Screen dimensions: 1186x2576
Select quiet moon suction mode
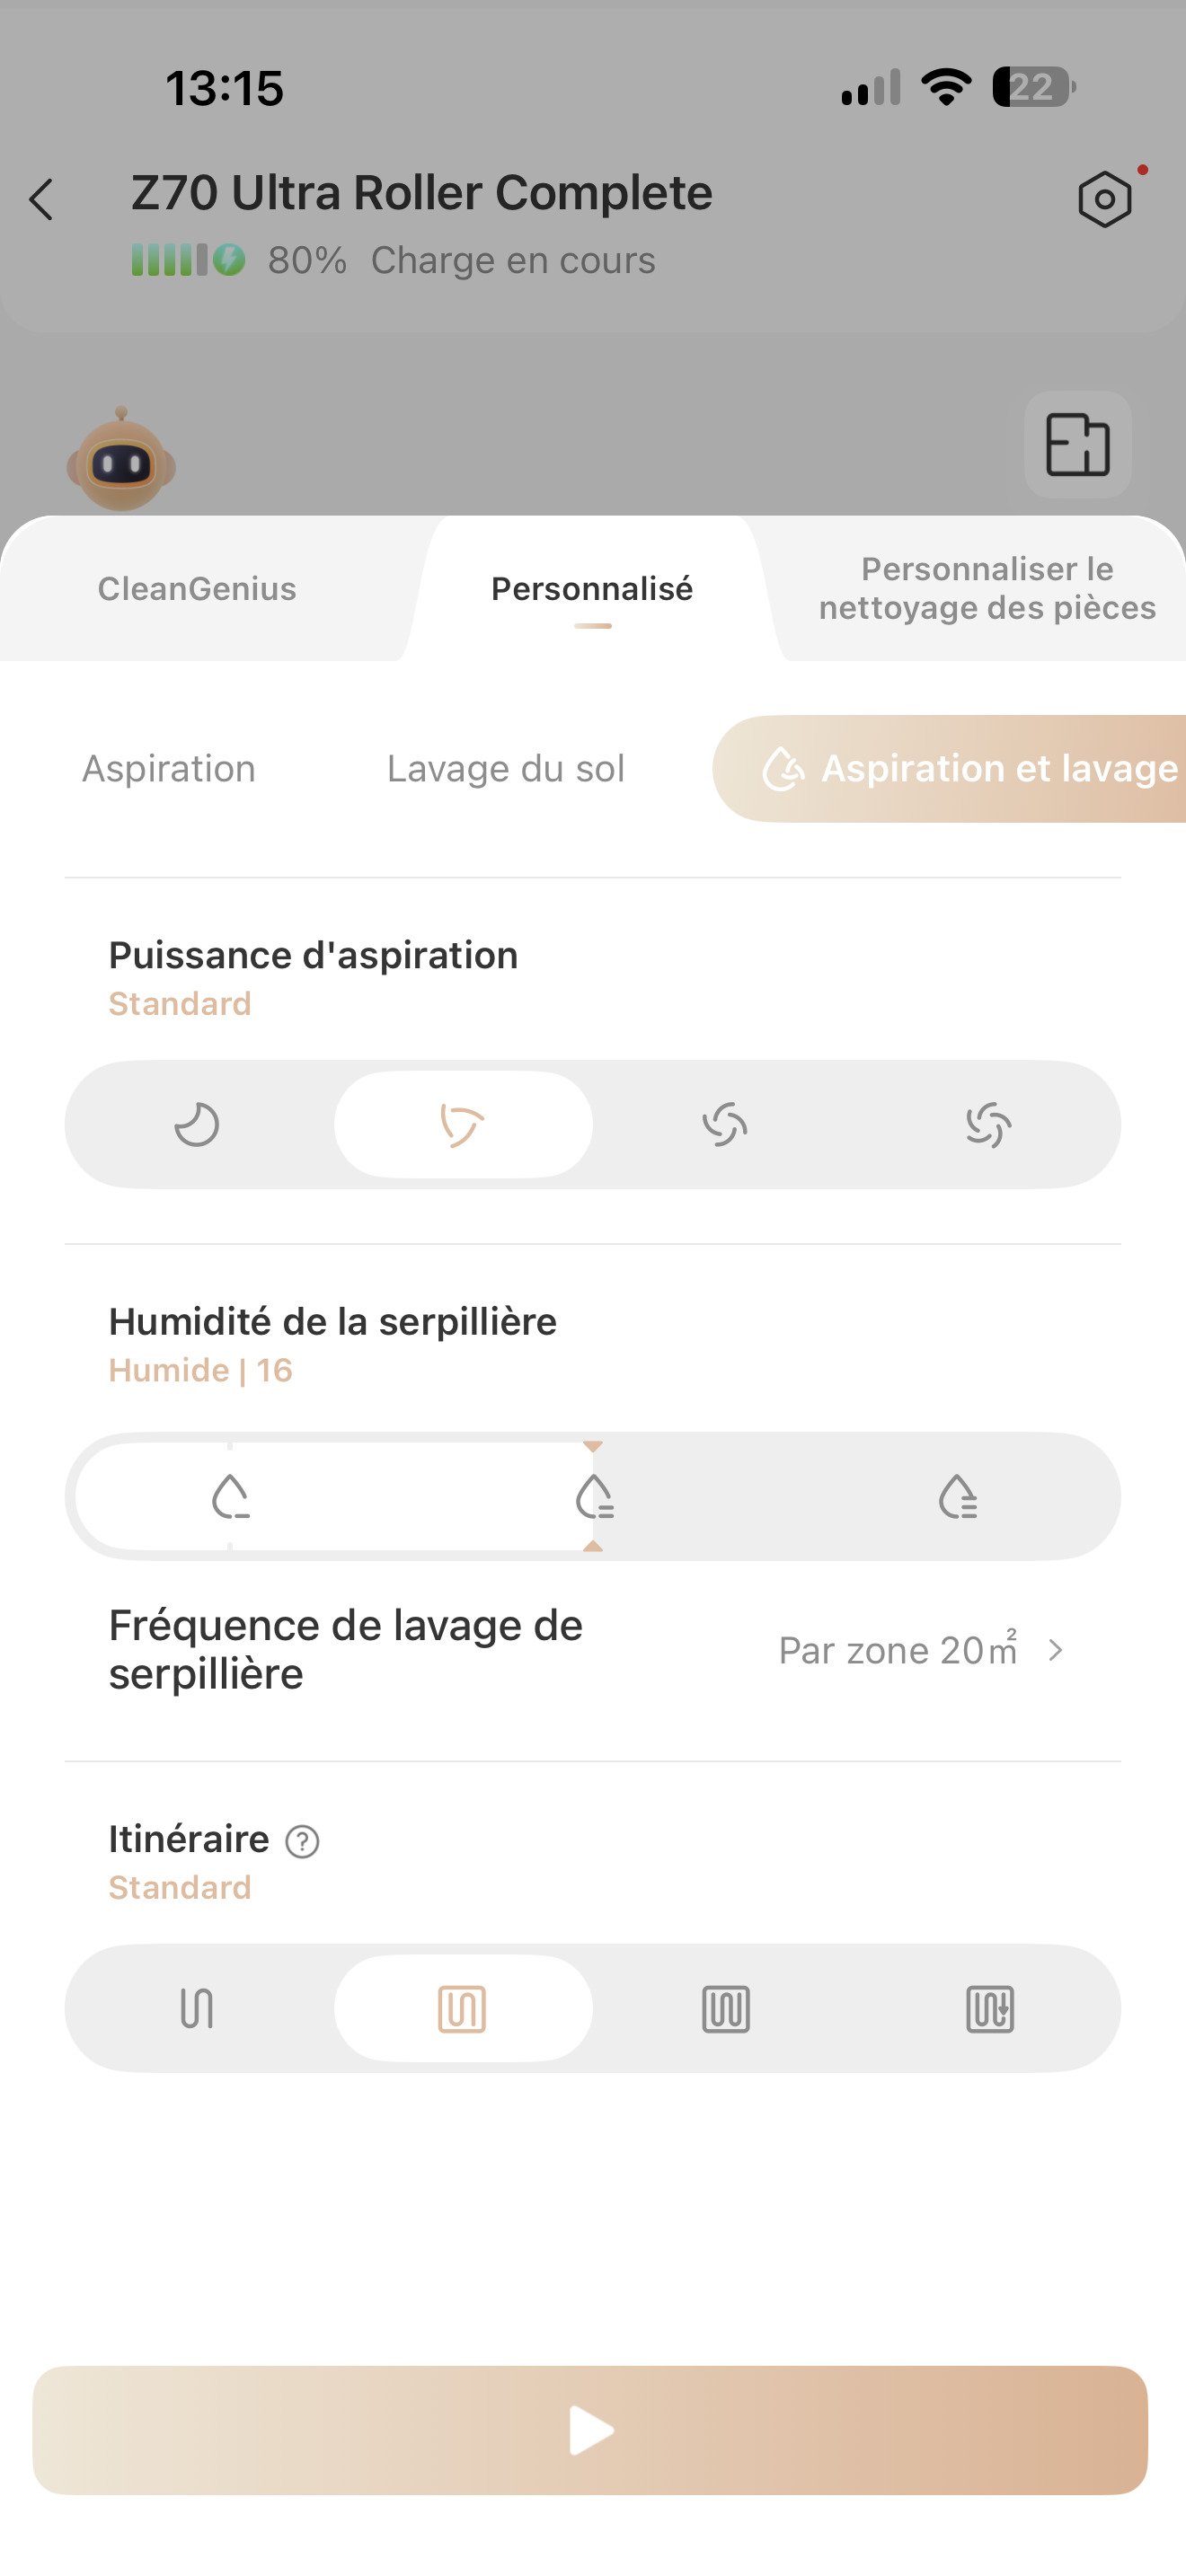(197, 1125)
